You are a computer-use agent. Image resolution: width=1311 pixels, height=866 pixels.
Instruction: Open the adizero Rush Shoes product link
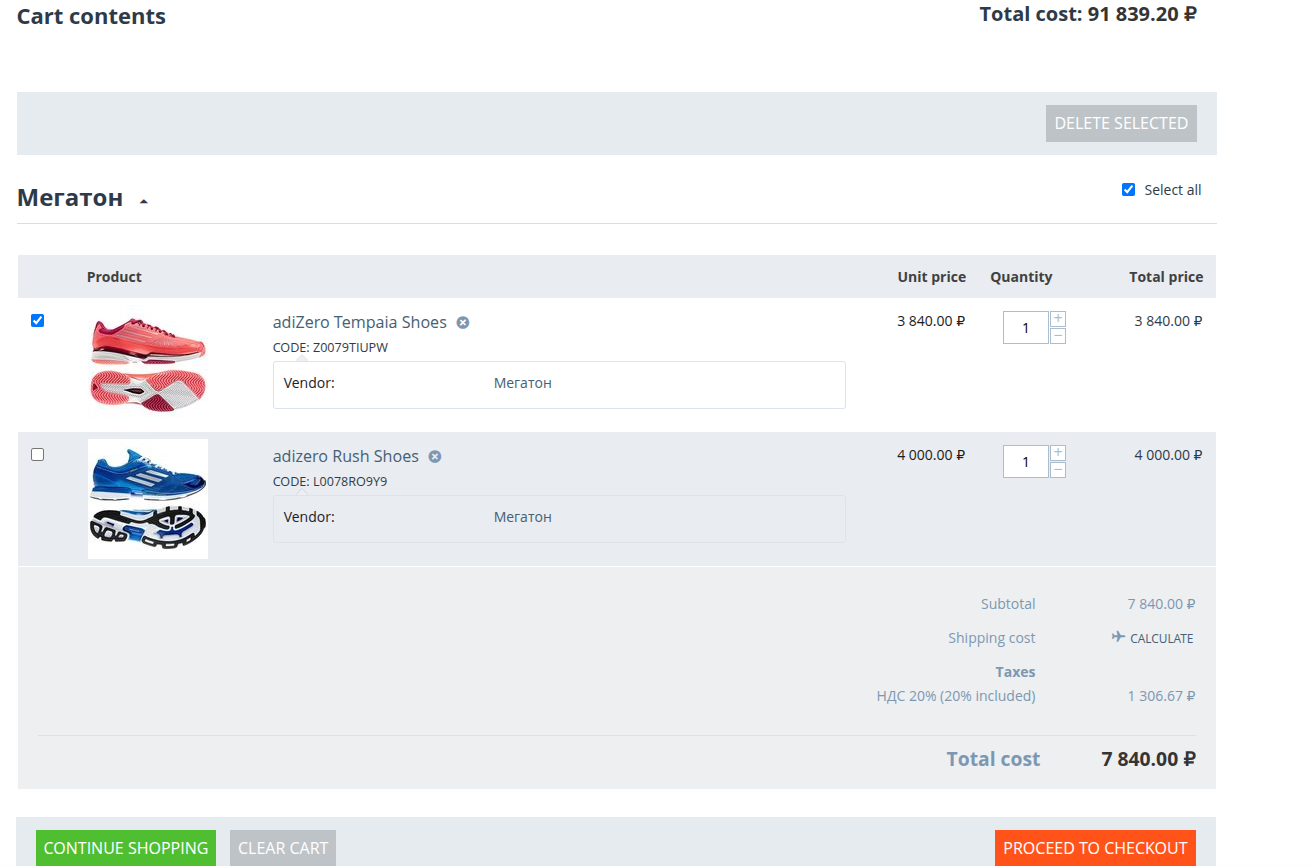click(x=346, y=456)
